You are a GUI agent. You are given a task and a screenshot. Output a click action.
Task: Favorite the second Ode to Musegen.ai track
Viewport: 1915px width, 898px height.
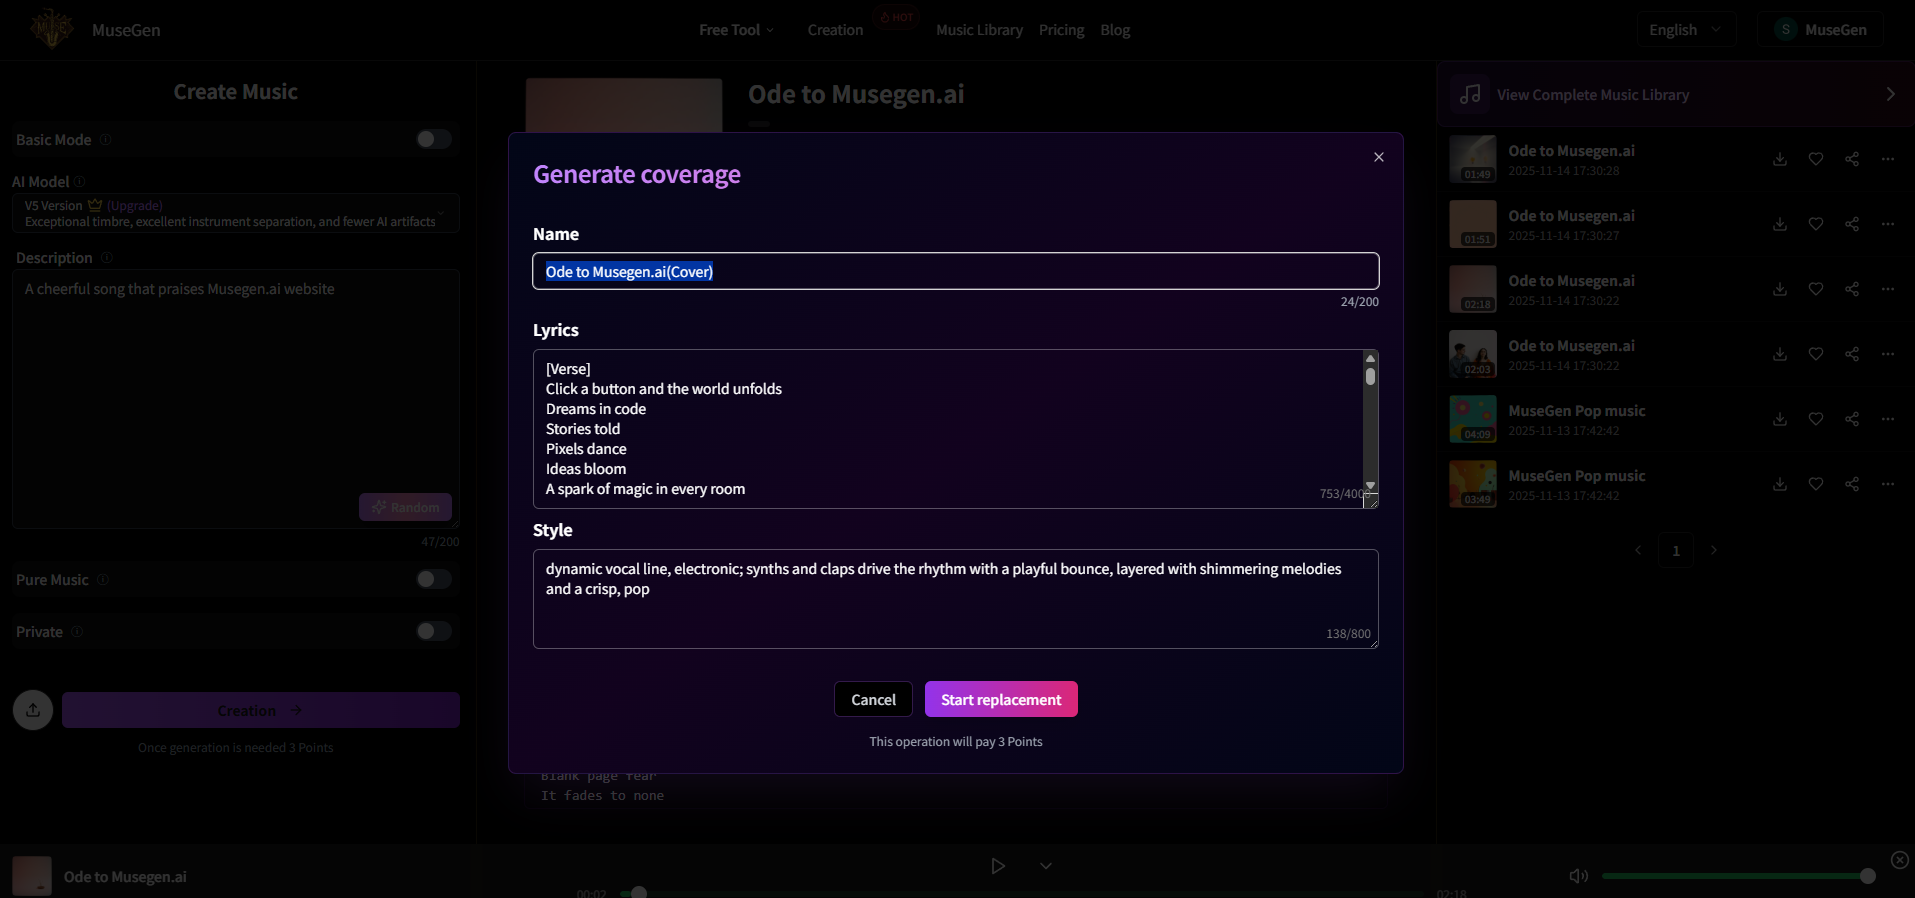(1816, 224)
